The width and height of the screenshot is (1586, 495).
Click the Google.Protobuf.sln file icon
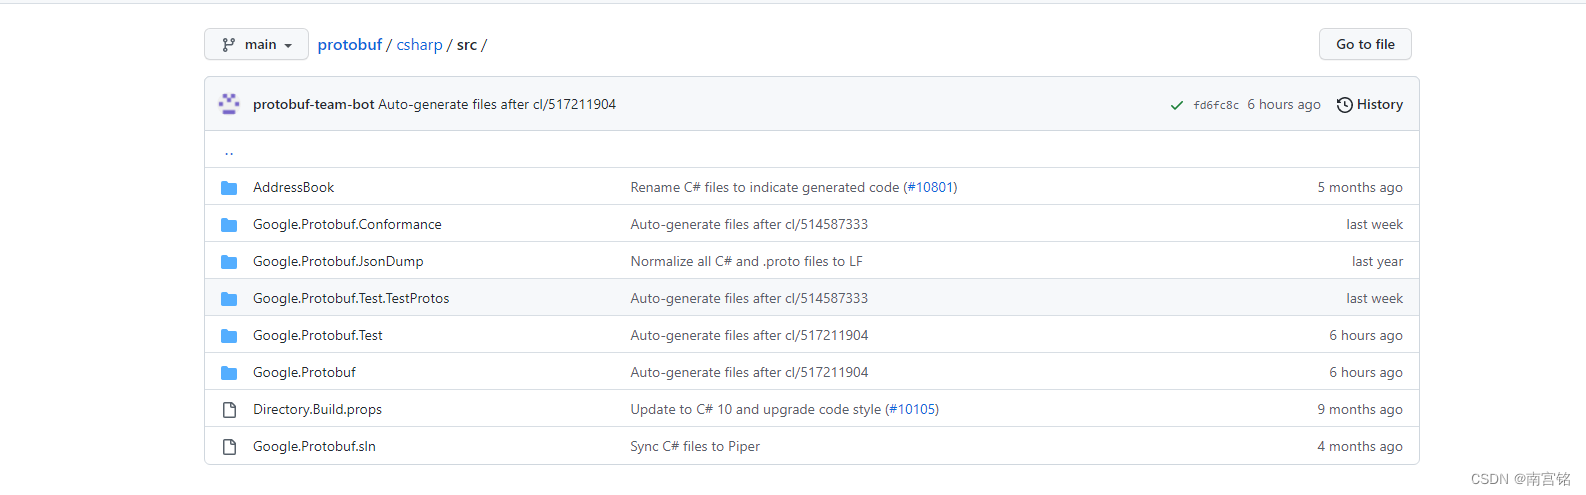pos(229,447)
